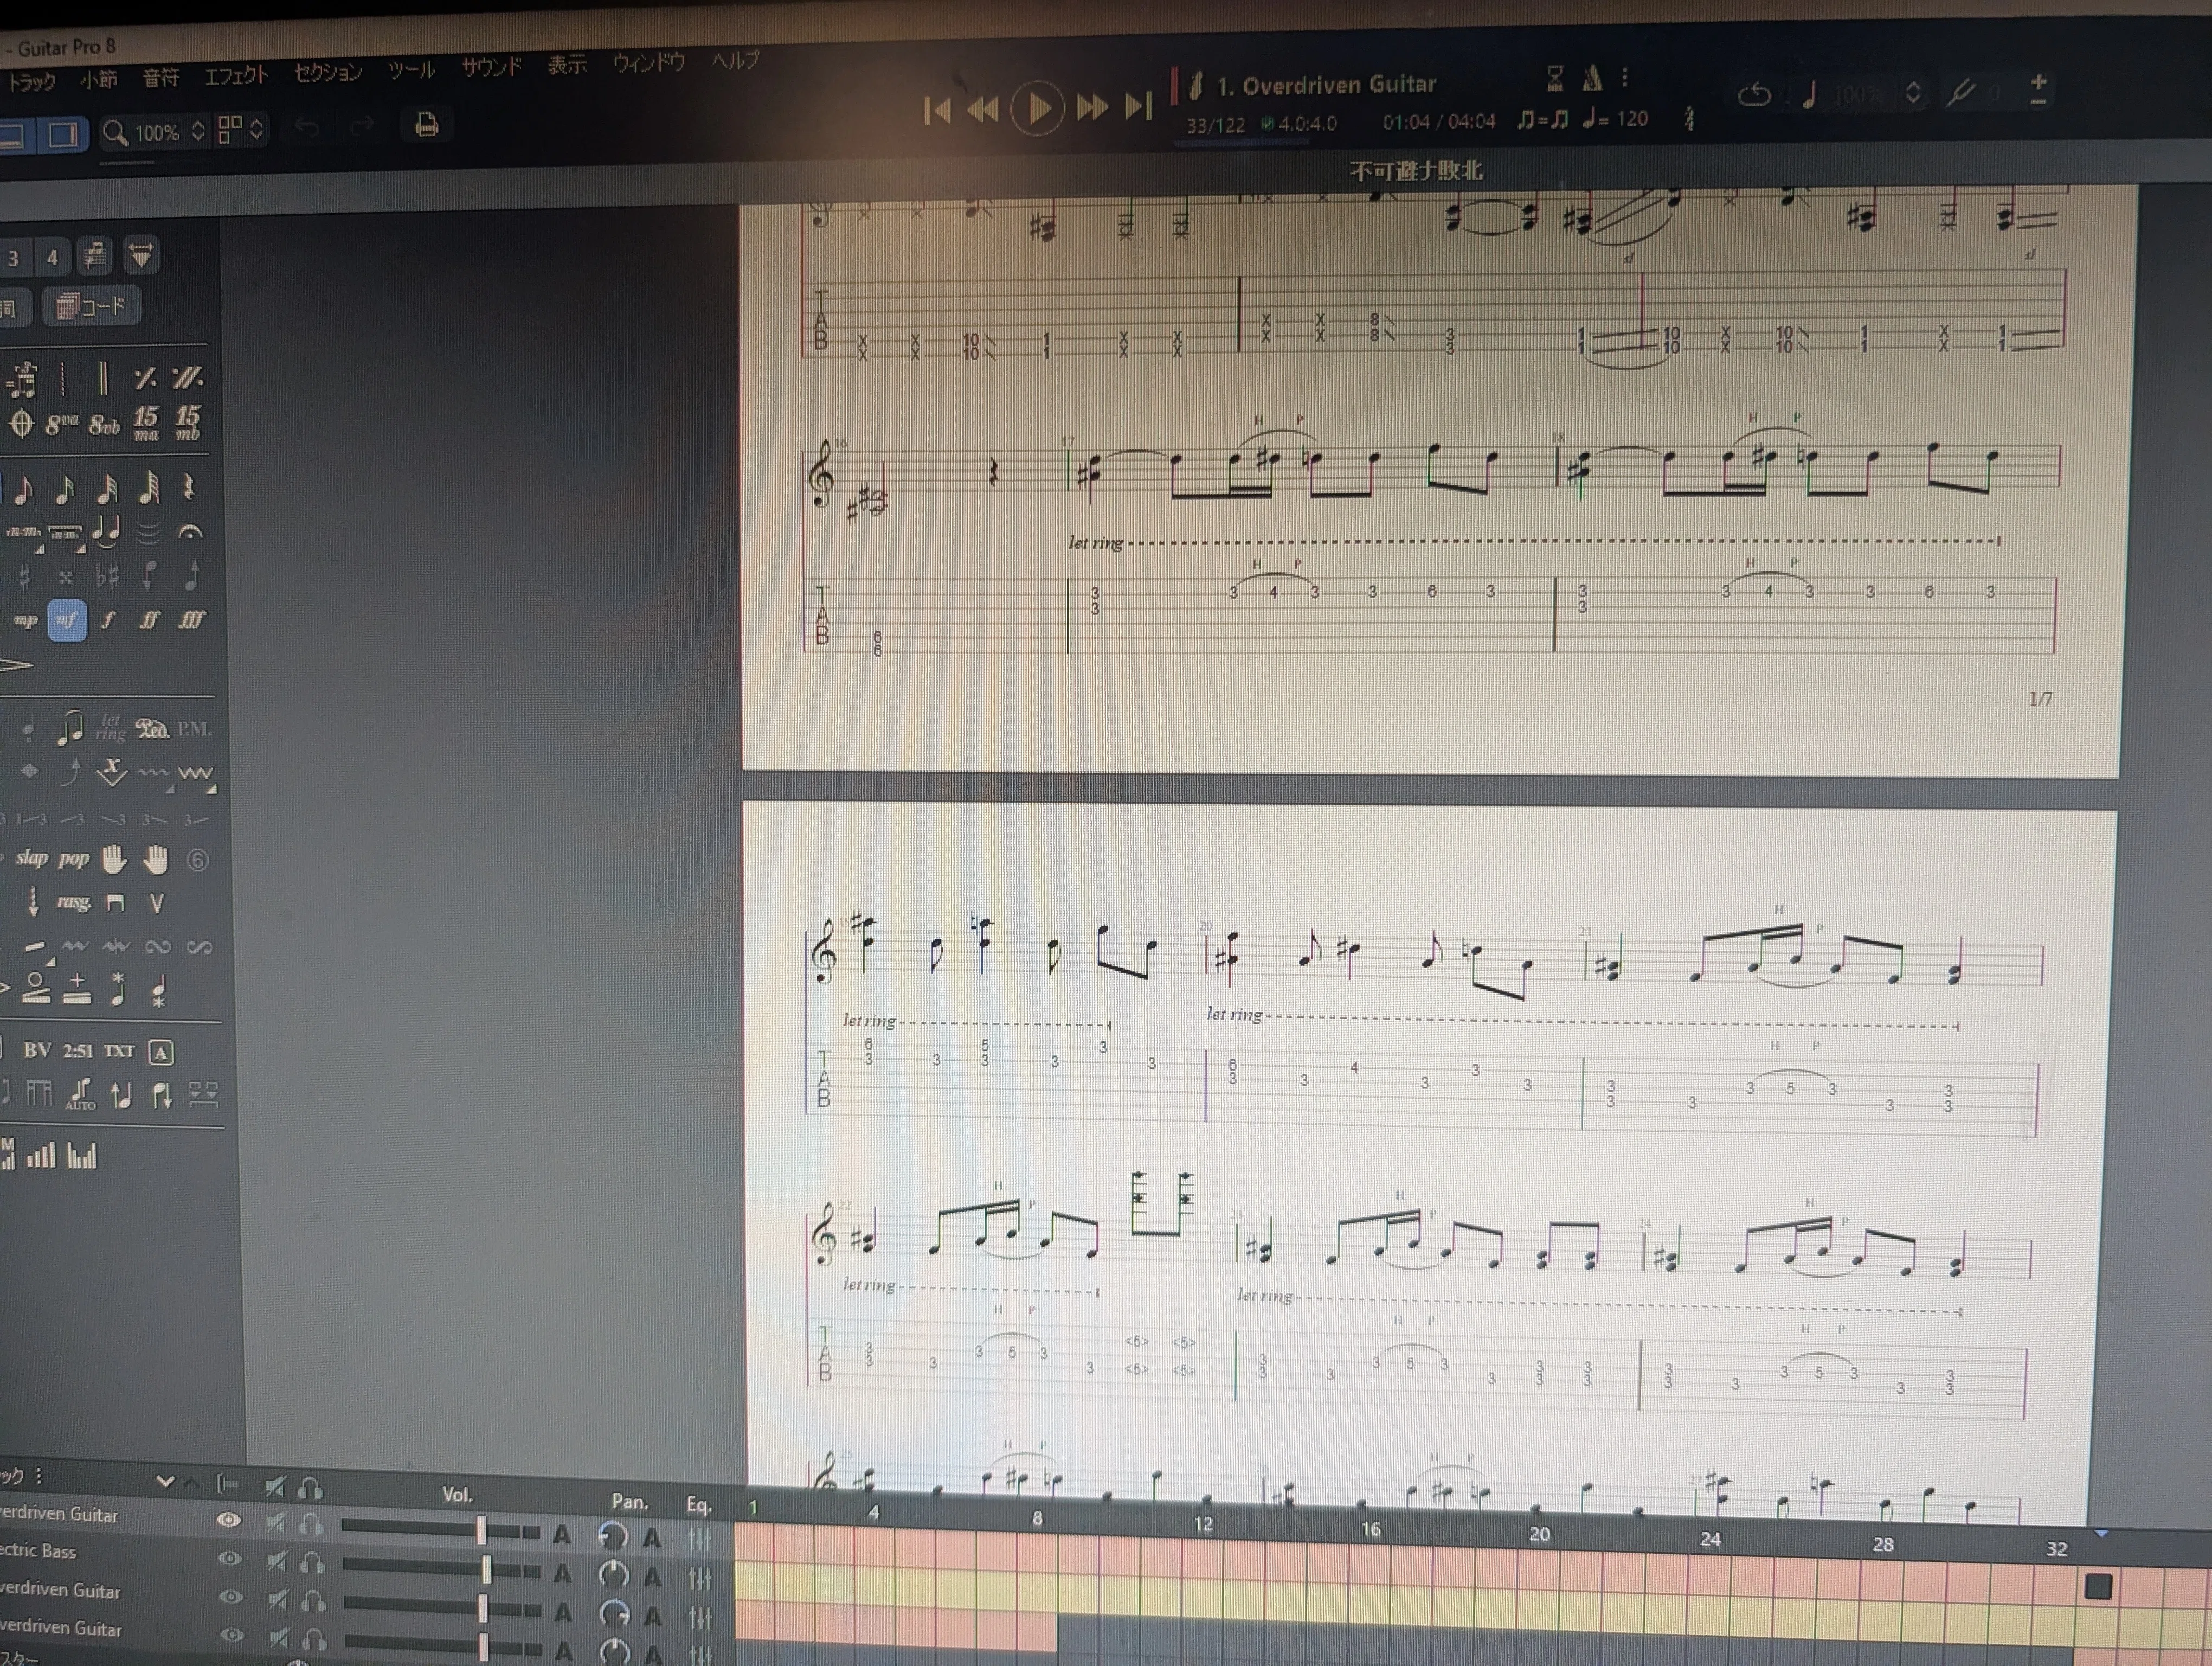Click the 1. Overdriven Guitar track title
Image resolution: width=2212 pixels, height=1666 pixels.
[1326, 85]
